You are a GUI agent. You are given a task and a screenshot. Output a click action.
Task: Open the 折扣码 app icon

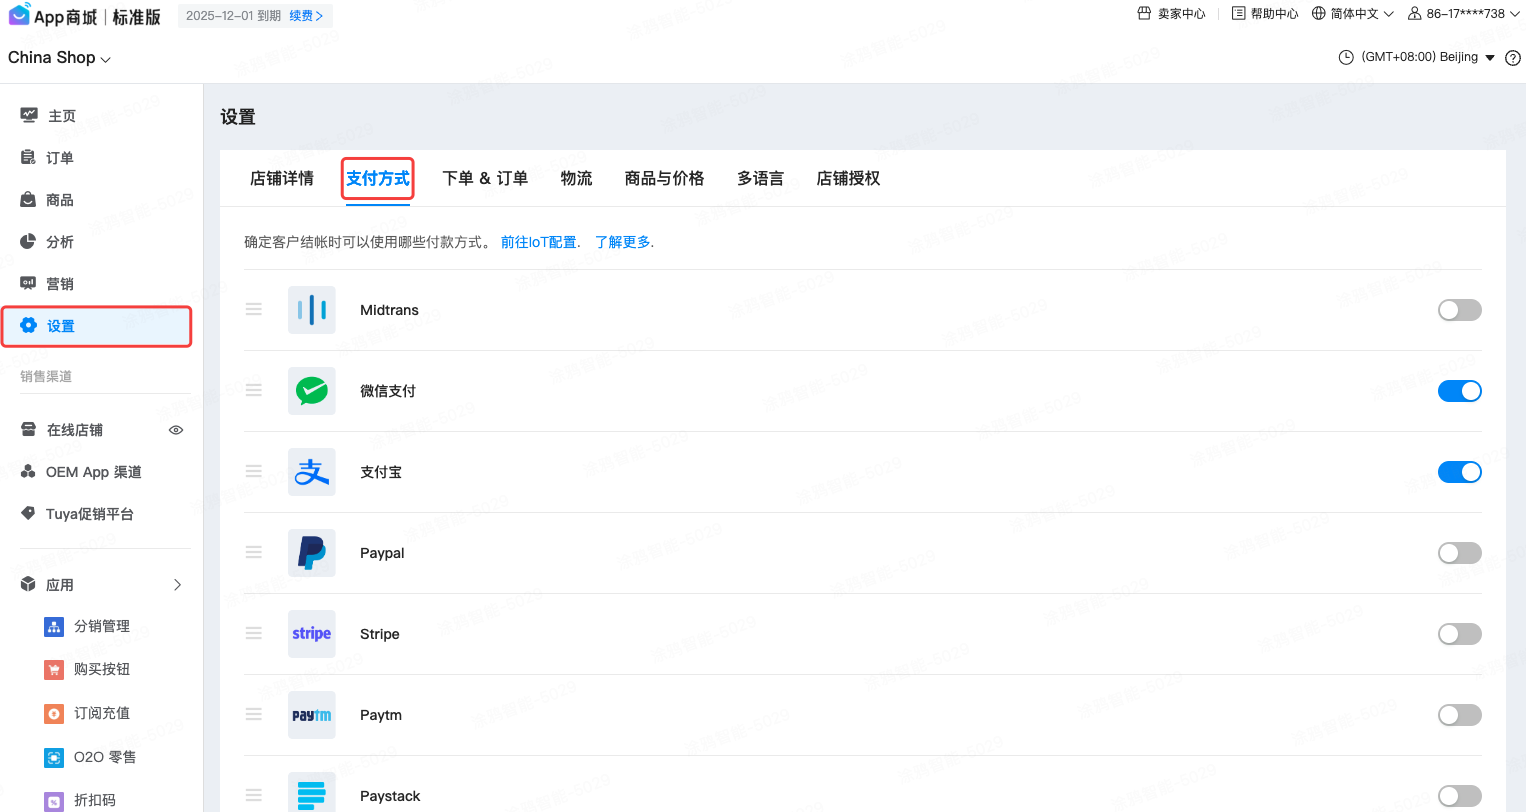[54, 800]
